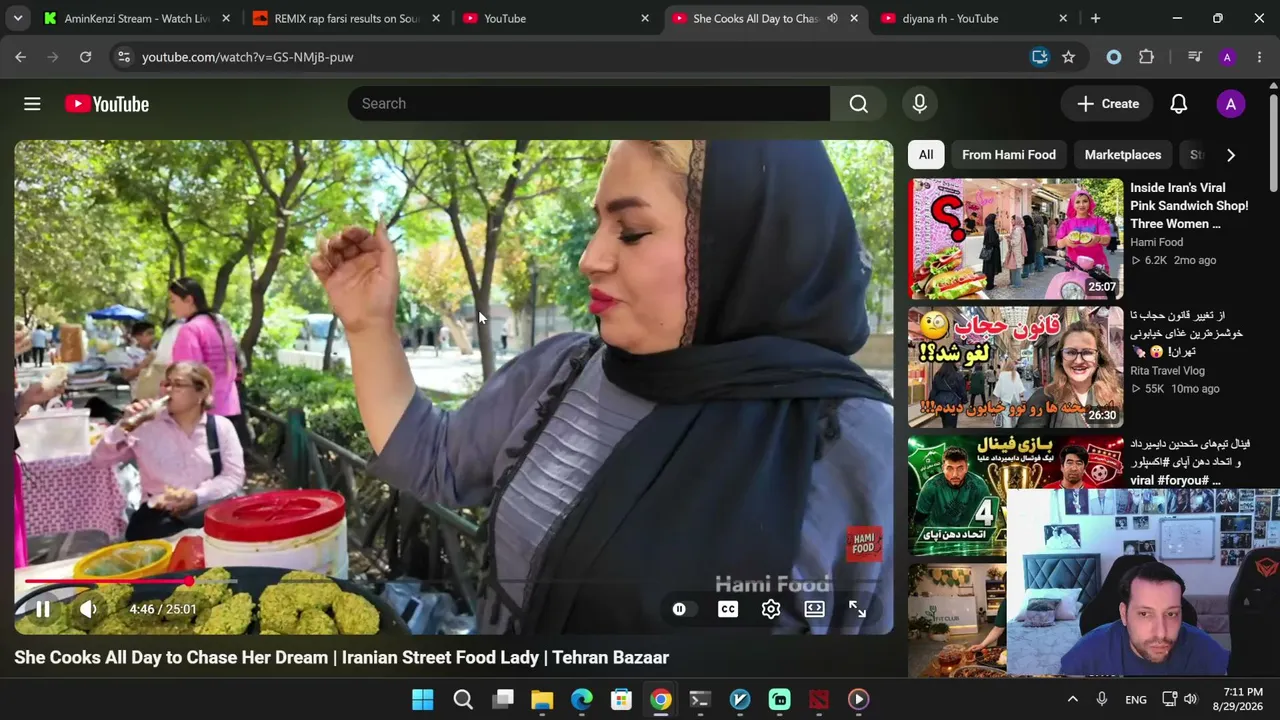Open Windows taskbar search

[x=463, y=699]
